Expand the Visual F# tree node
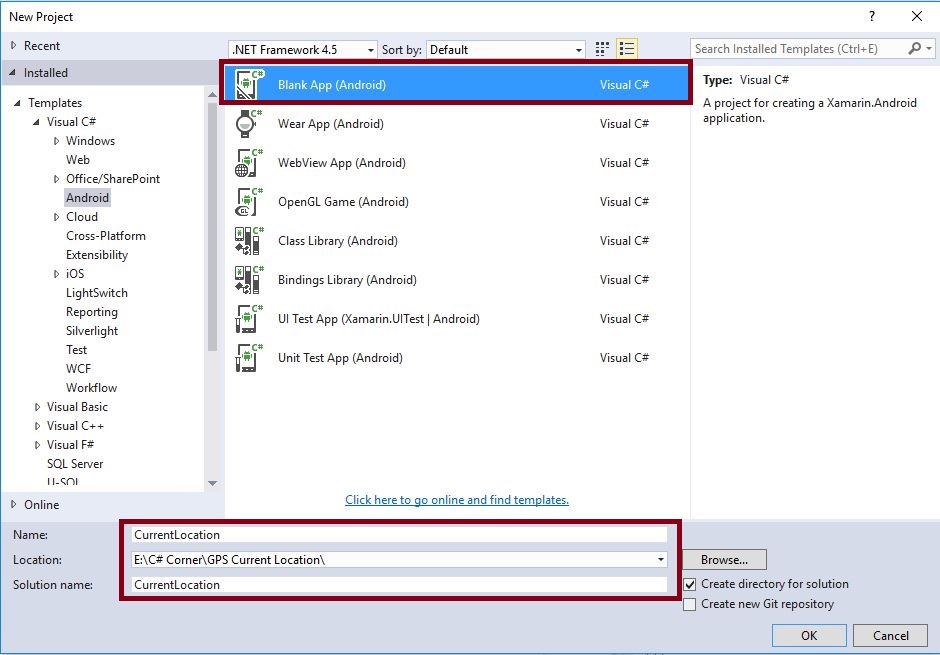Screen dimensions: 940x655 [37, 445]
